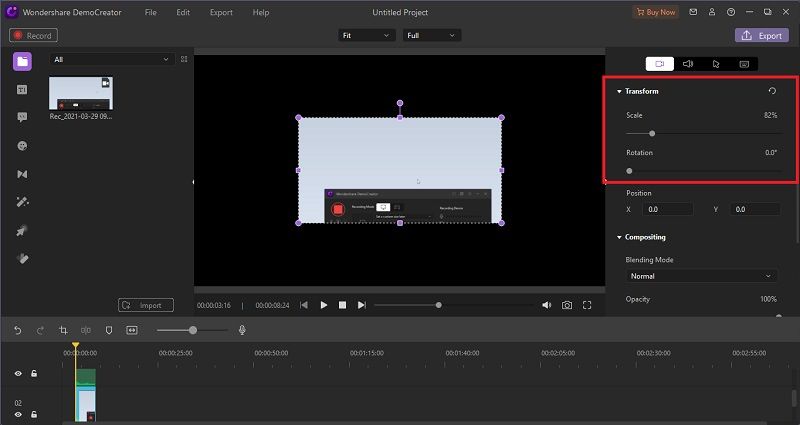
Task: Open the messages envelope icon
Action: click(693, 12)
